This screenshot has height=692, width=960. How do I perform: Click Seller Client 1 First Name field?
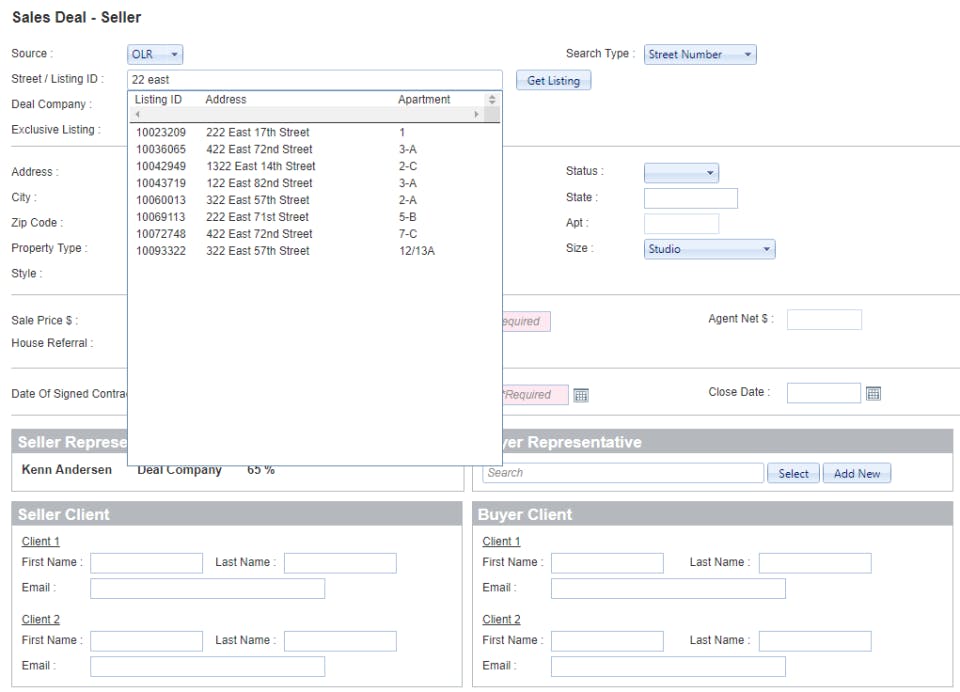146,563
